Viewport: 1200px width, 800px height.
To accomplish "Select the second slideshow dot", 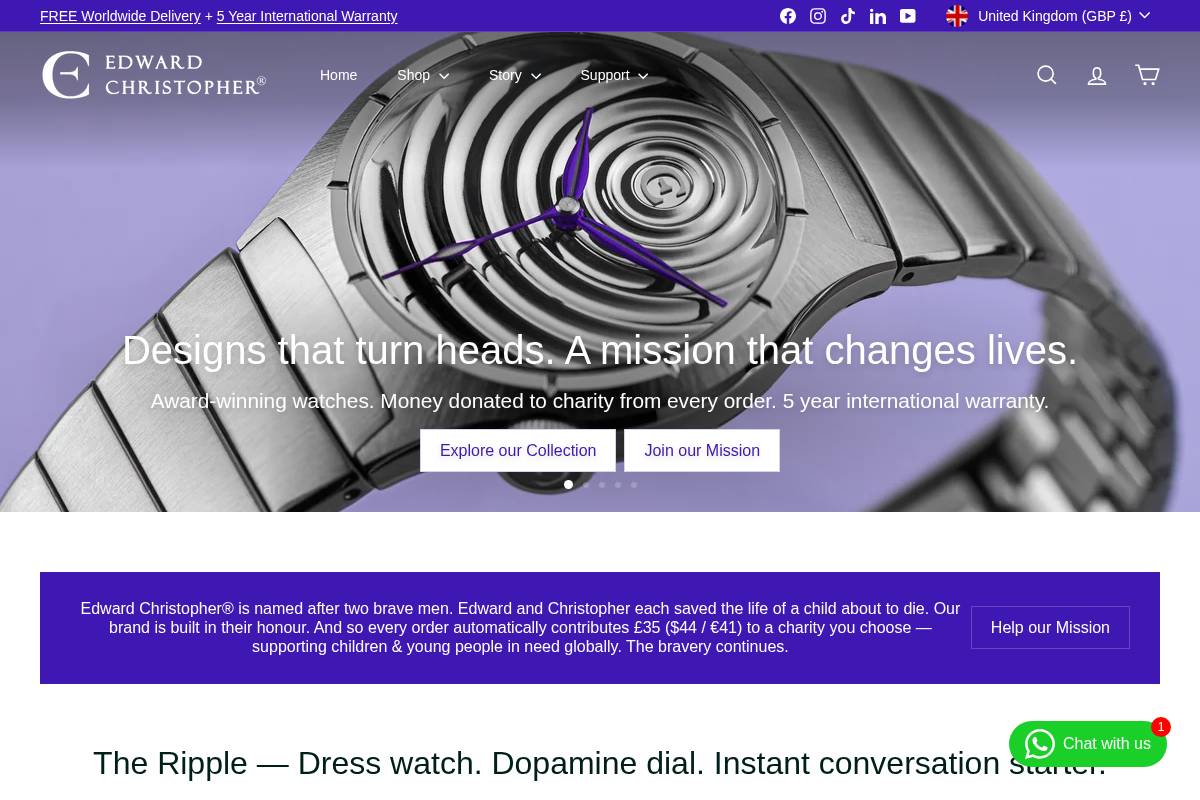I will point(586,485).
